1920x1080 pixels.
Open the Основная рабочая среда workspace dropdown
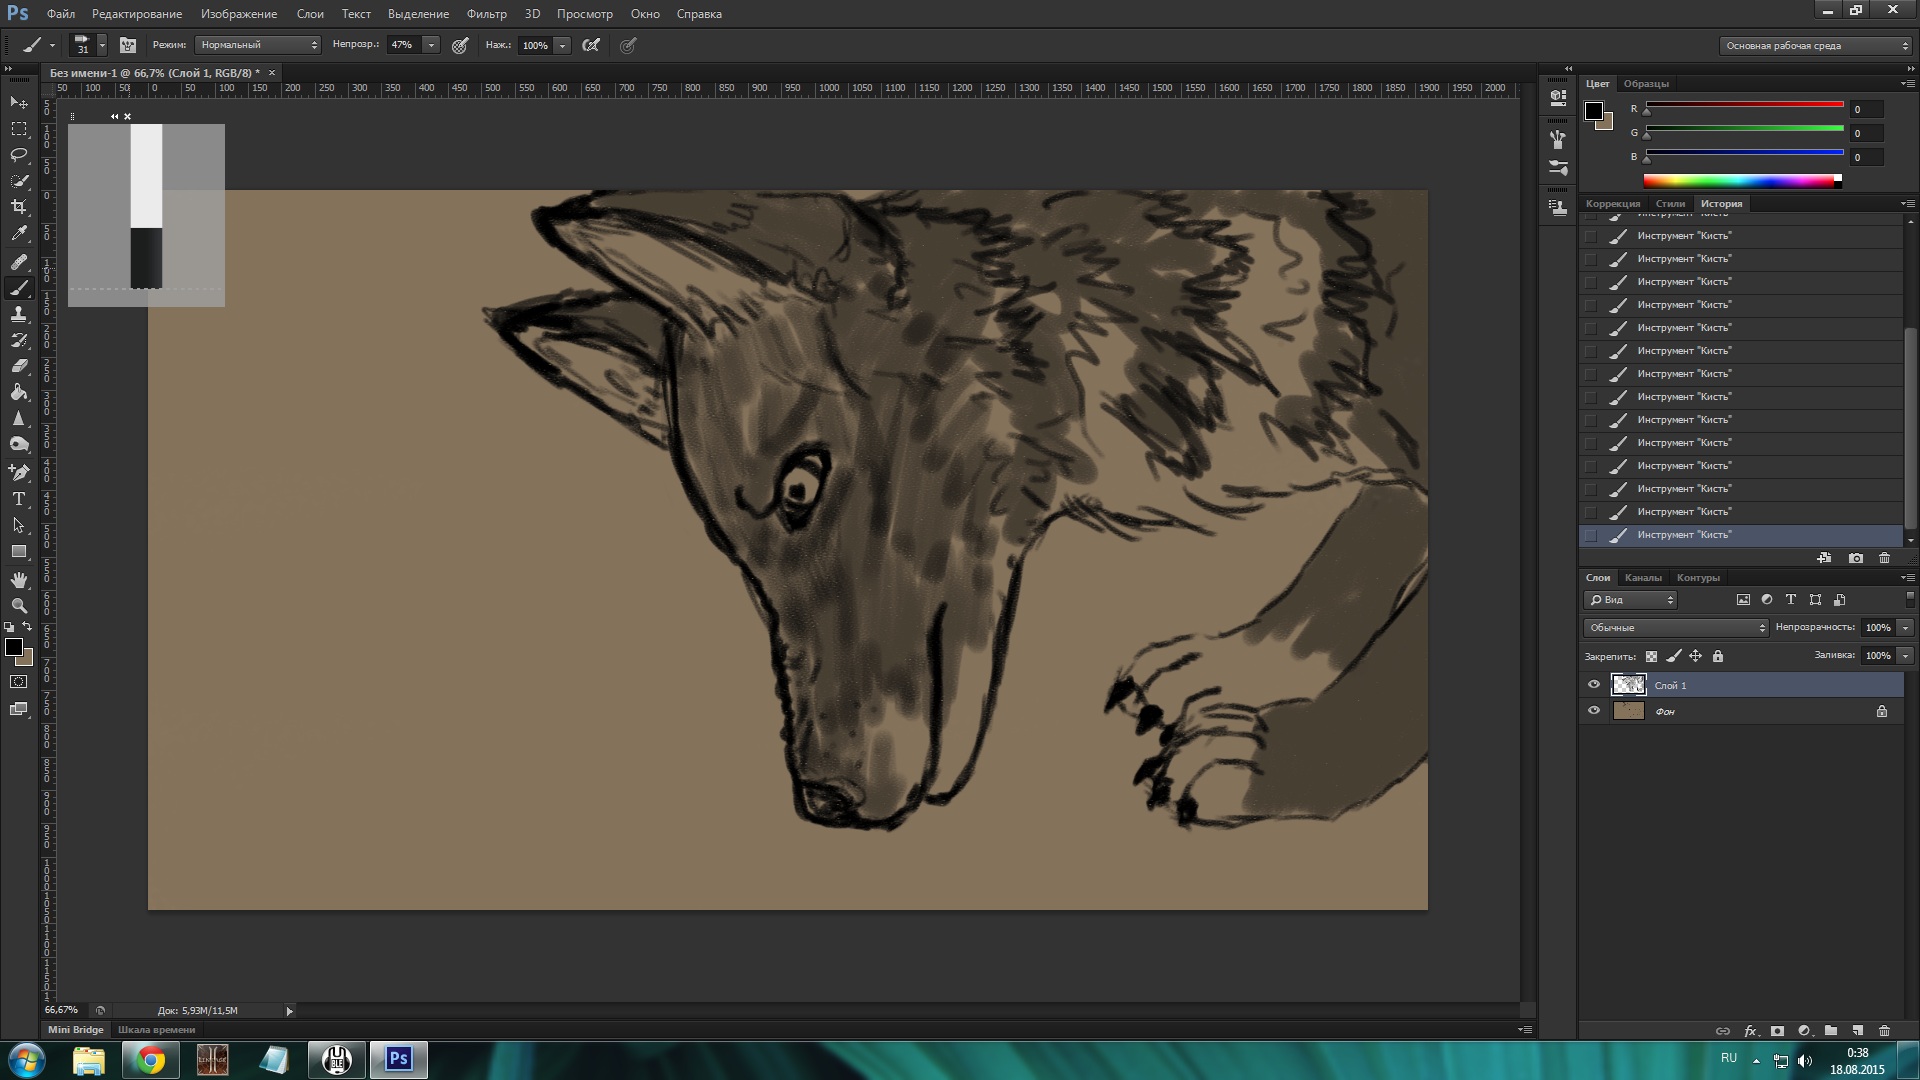click(1815, 45)
